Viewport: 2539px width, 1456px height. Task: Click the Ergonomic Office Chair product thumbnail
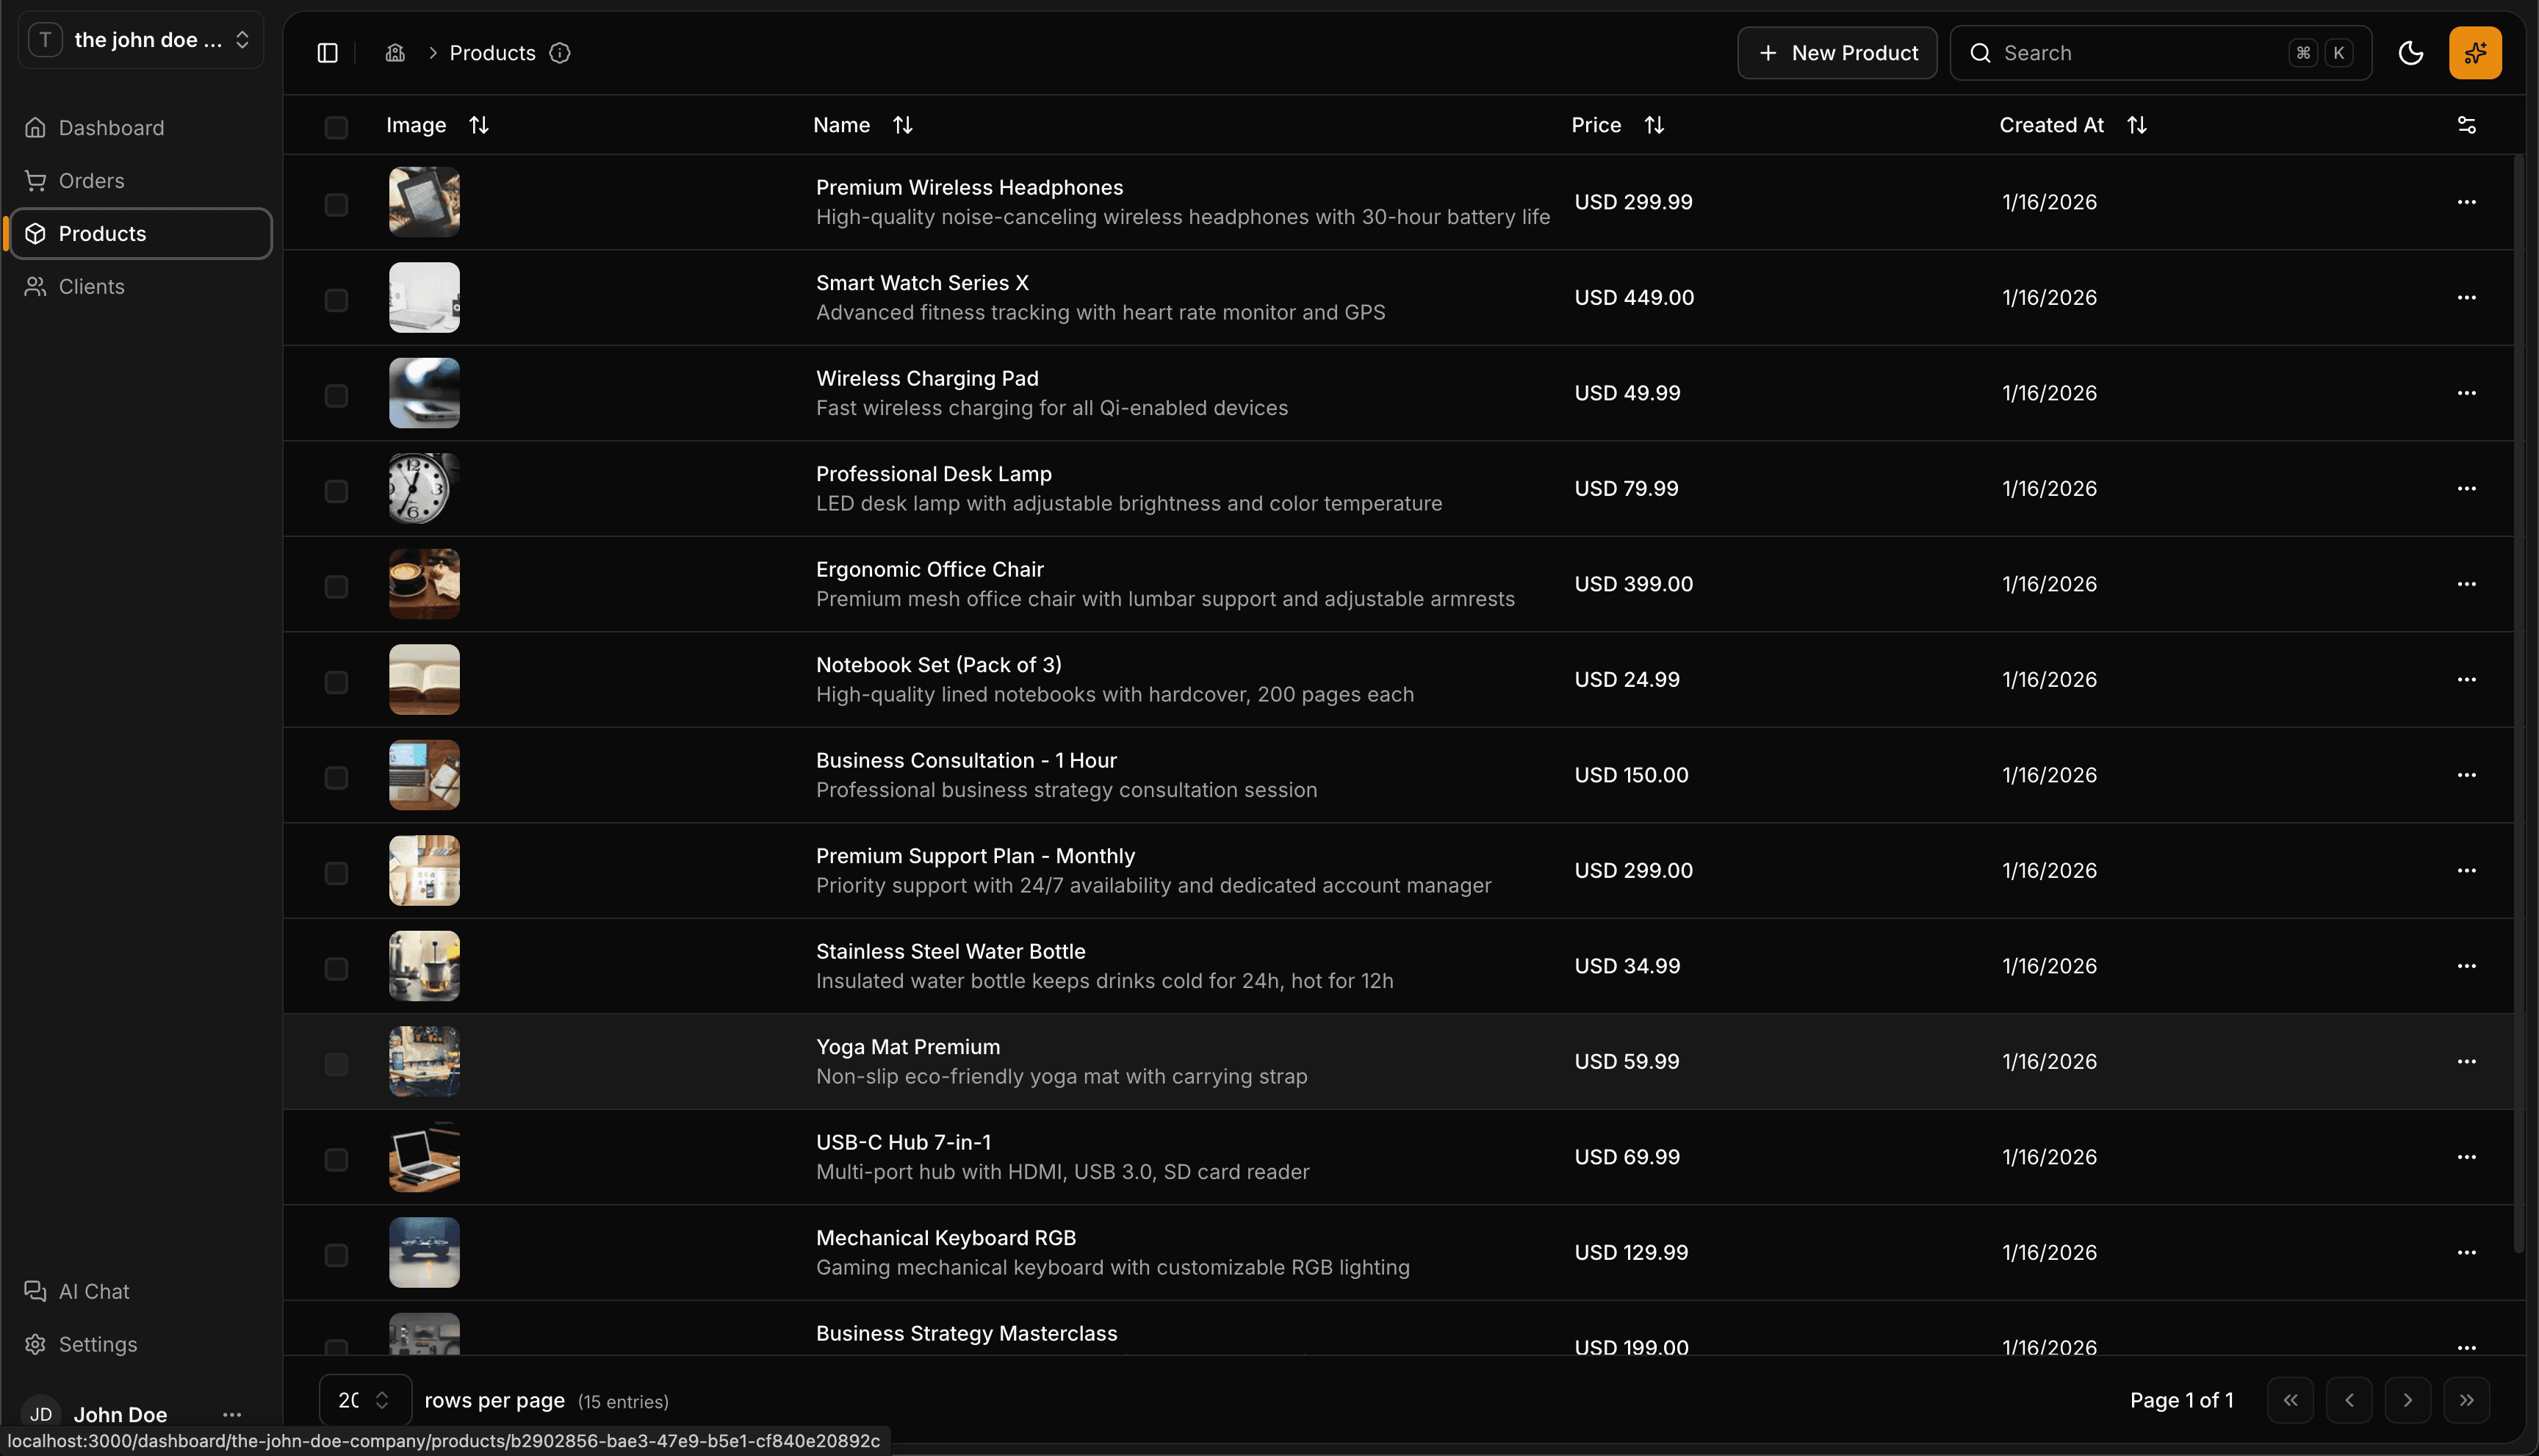pyautogui.click(x=424, y=583)
